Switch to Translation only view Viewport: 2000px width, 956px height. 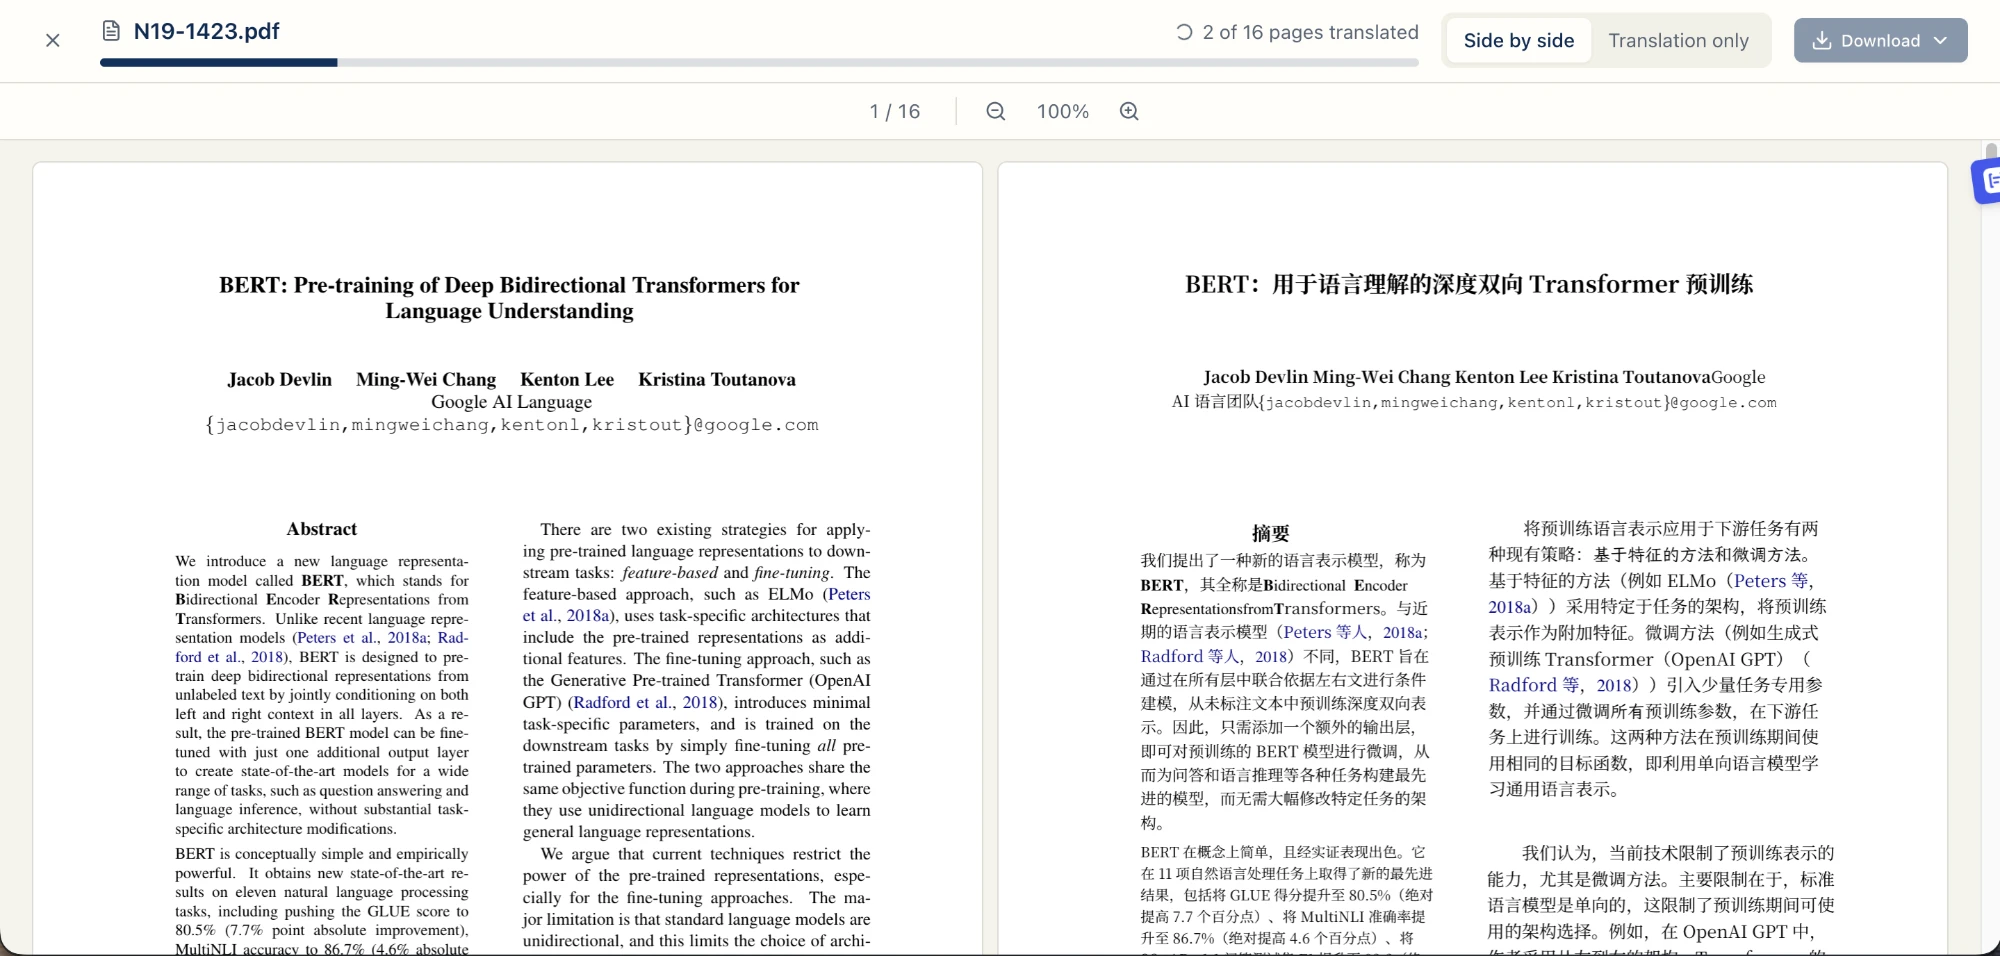1678,40
